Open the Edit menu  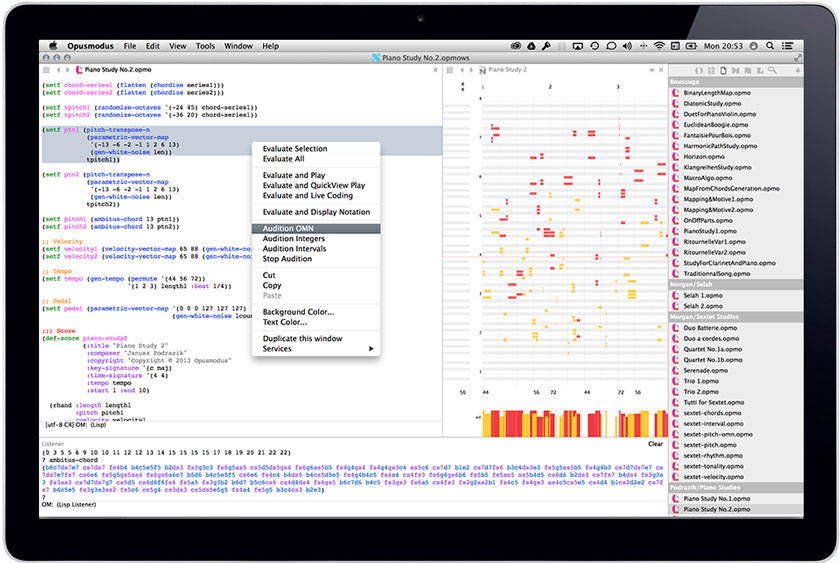coord(153,46)
